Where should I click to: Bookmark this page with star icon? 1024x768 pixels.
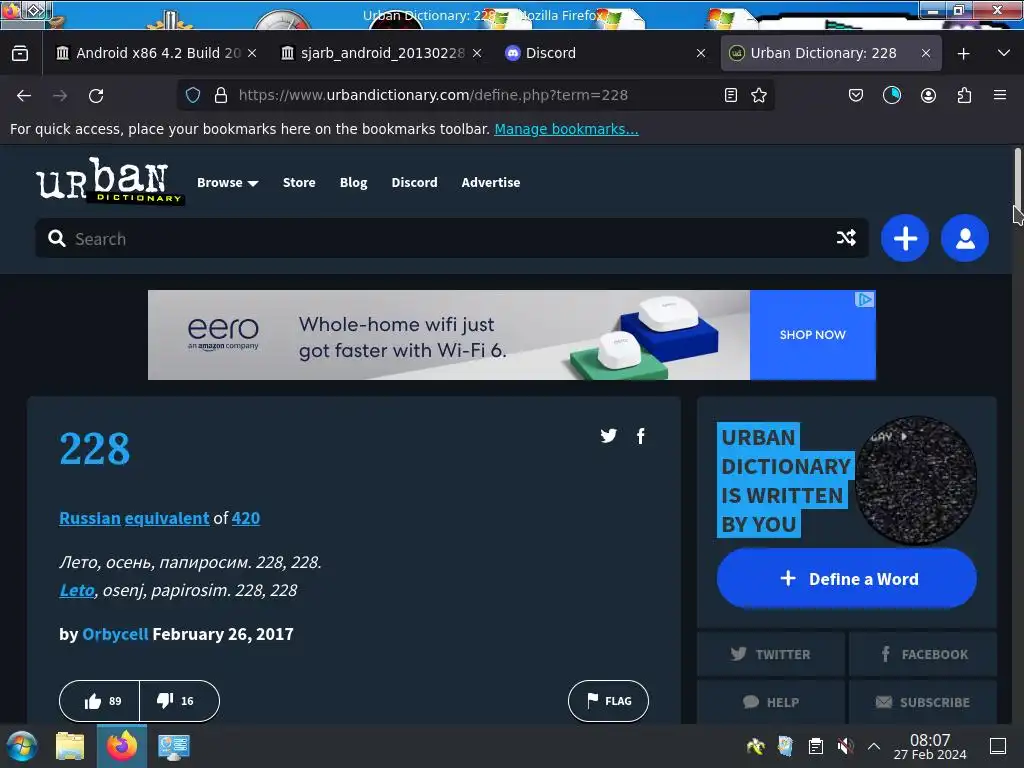coord(759,95)
